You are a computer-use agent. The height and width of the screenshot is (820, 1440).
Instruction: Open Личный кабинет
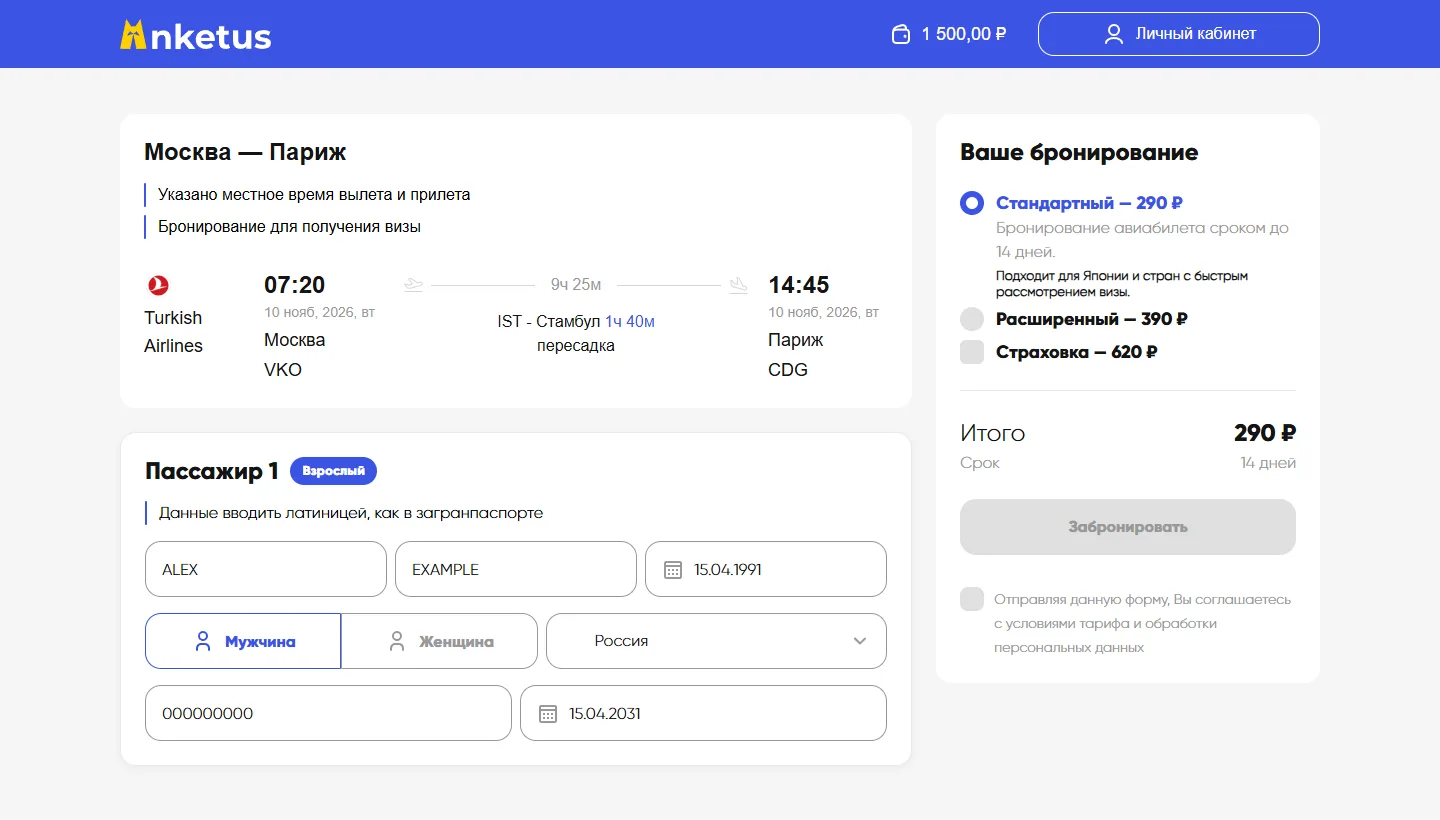click(x=1179, y=34)
